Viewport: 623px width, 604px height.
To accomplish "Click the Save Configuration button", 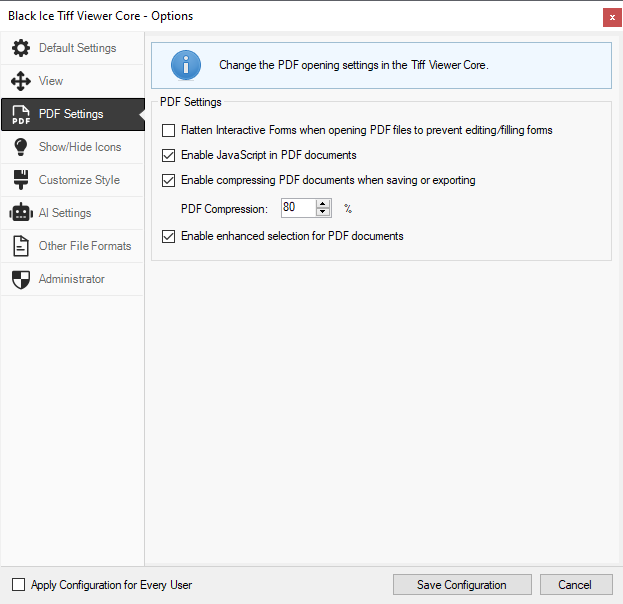I will click(x=462, y=585).
